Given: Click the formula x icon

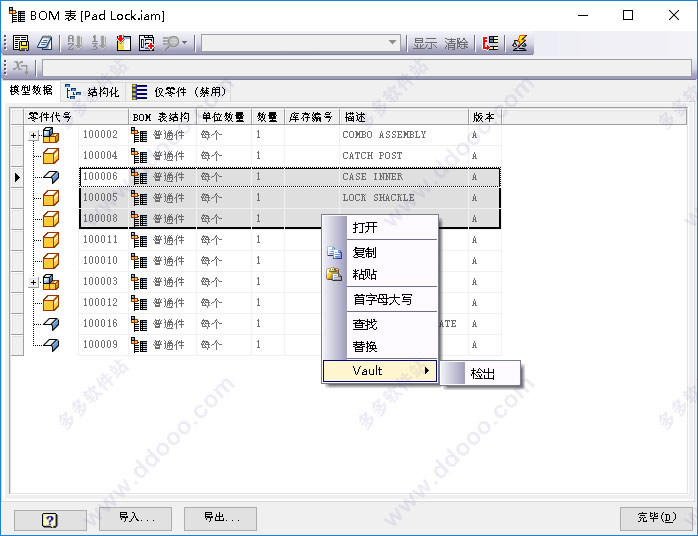Looking at the screenshot, I should (20, 67).
